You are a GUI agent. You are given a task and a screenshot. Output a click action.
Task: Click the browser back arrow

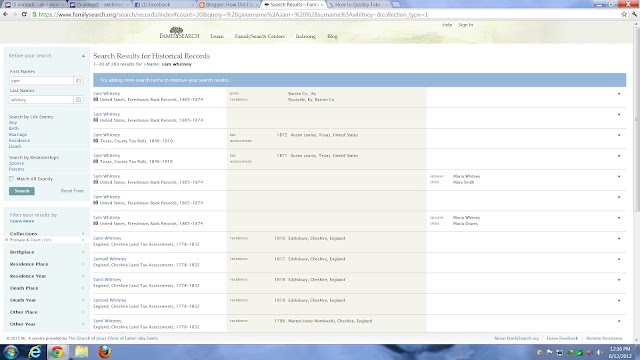coord(5,14)
